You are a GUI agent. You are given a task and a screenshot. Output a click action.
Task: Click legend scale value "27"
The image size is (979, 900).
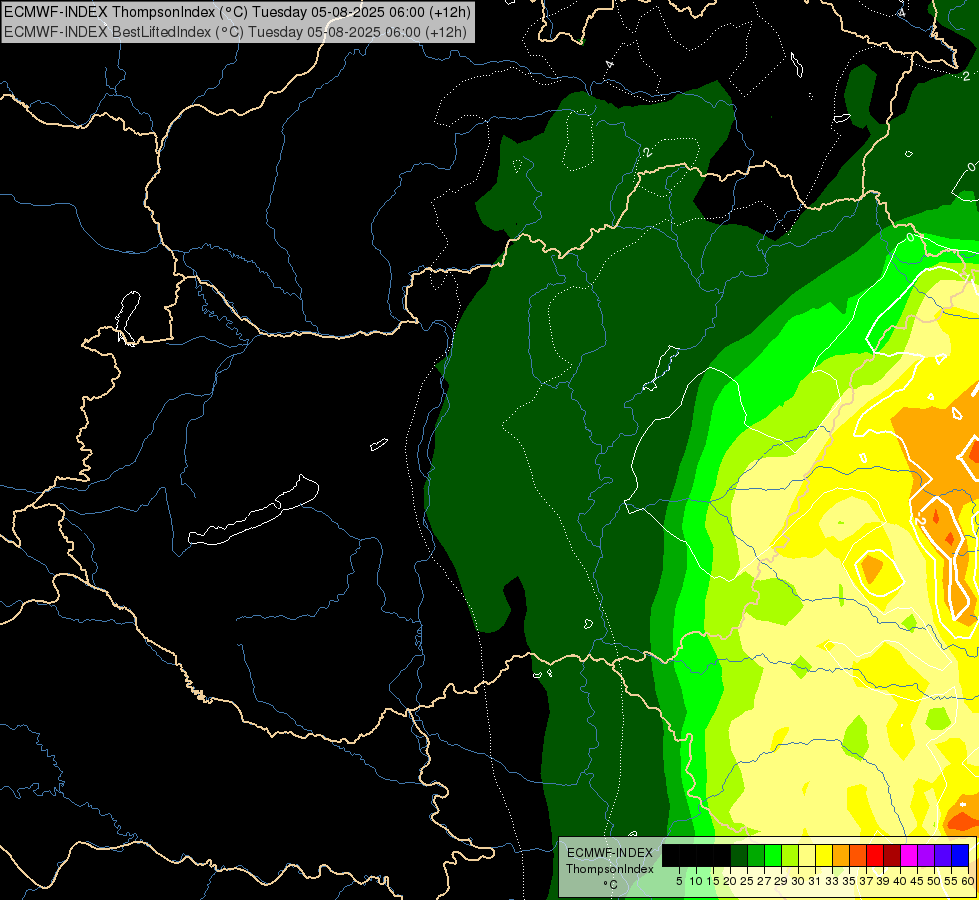coord(764,881)
